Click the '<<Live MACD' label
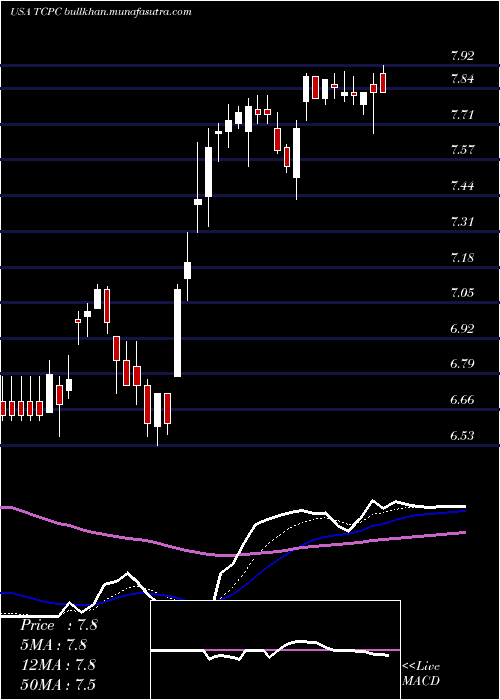 click(421, 674)
